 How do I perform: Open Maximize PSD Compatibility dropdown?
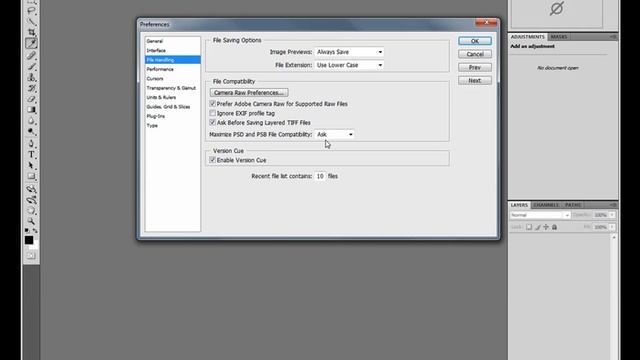coord(334,134)
